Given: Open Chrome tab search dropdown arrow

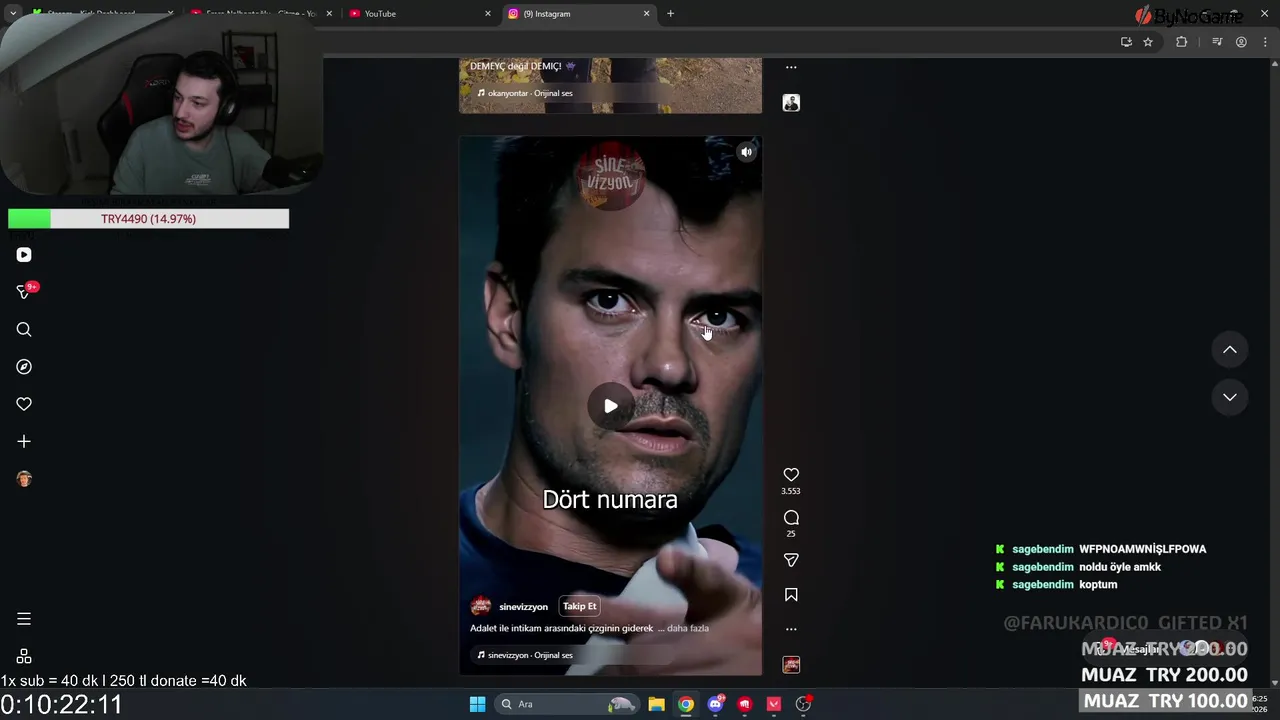Looking at the screenshot, I should (13, 13).
